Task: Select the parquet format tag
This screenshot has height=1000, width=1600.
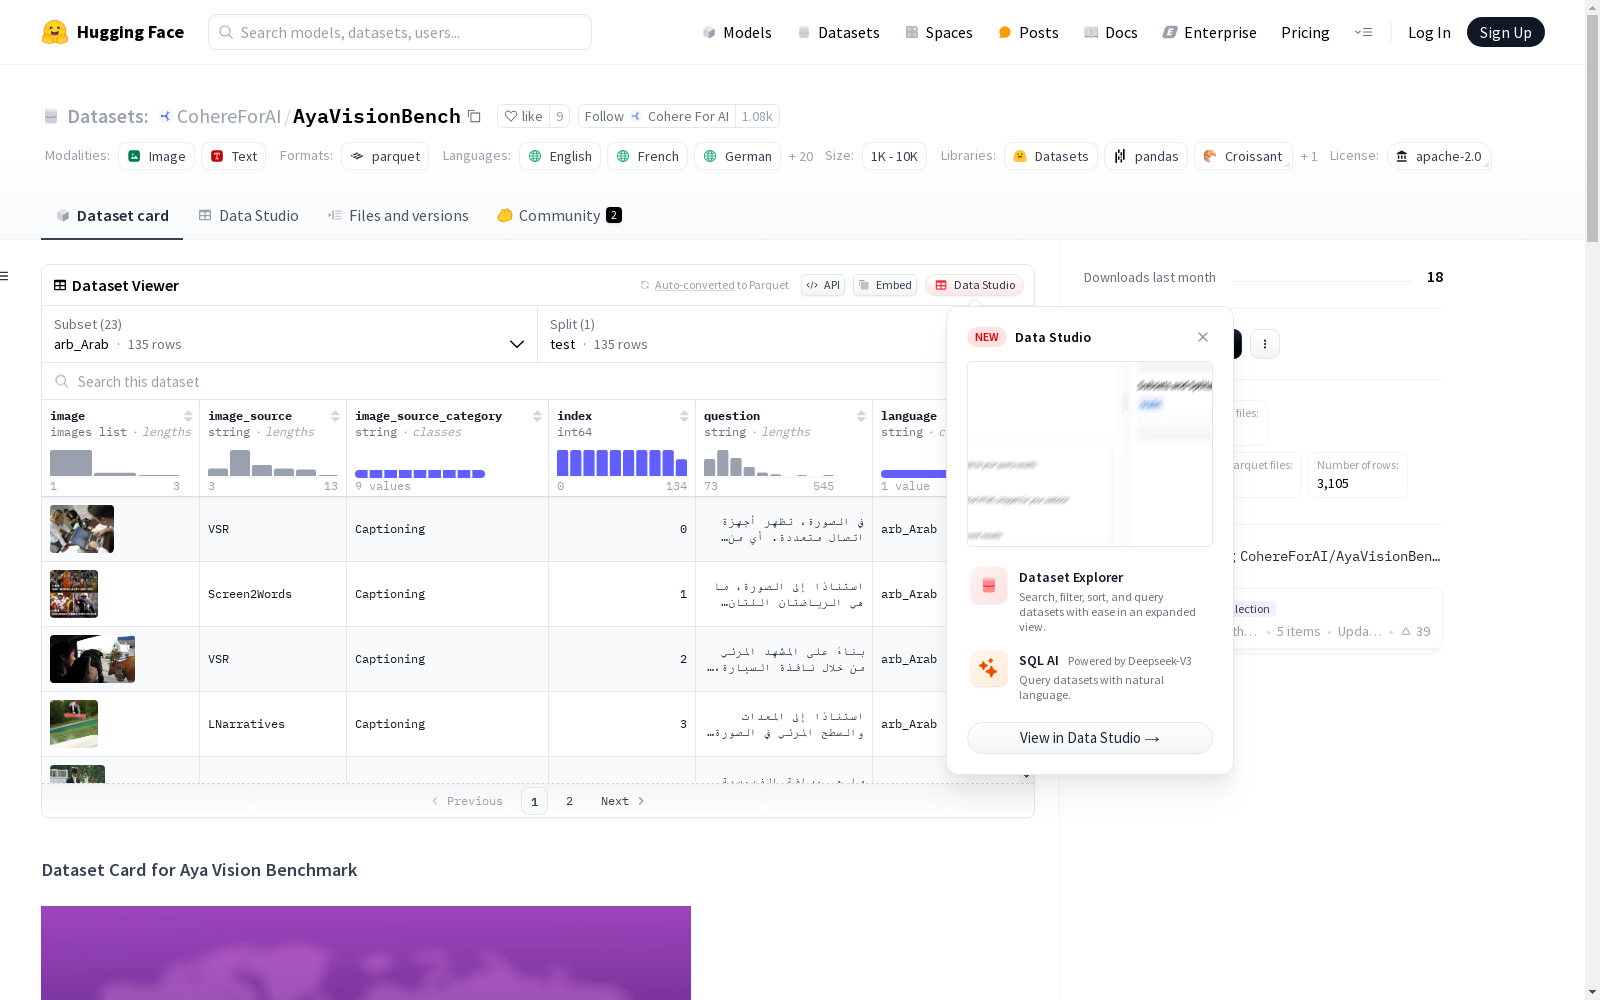Action: pos(385,156)
